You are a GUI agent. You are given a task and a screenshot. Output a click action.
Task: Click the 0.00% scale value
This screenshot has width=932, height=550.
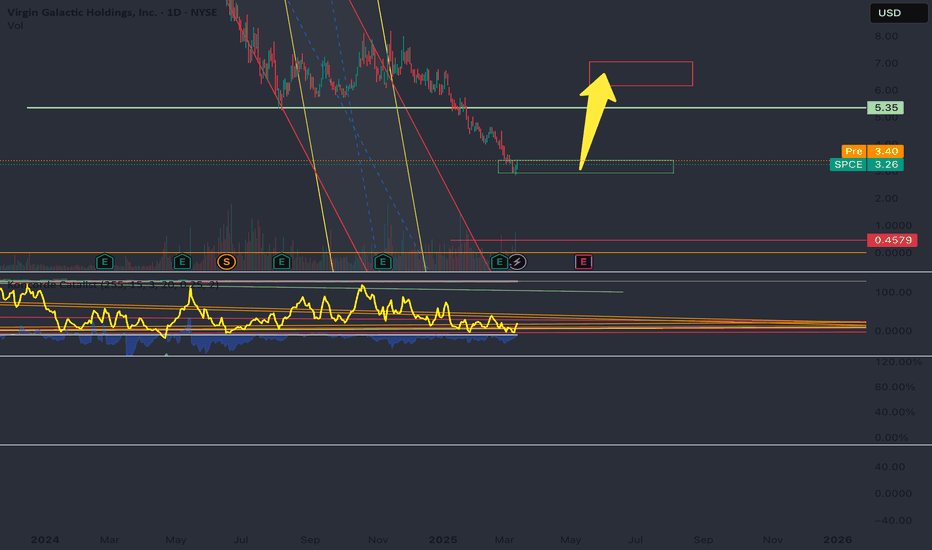(892, 438)
